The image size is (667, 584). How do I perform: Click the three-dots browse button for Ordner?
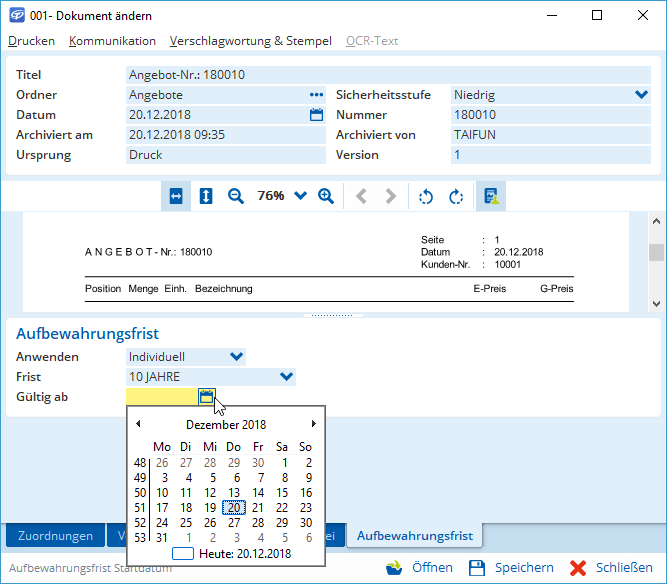[x=317, y=95]
